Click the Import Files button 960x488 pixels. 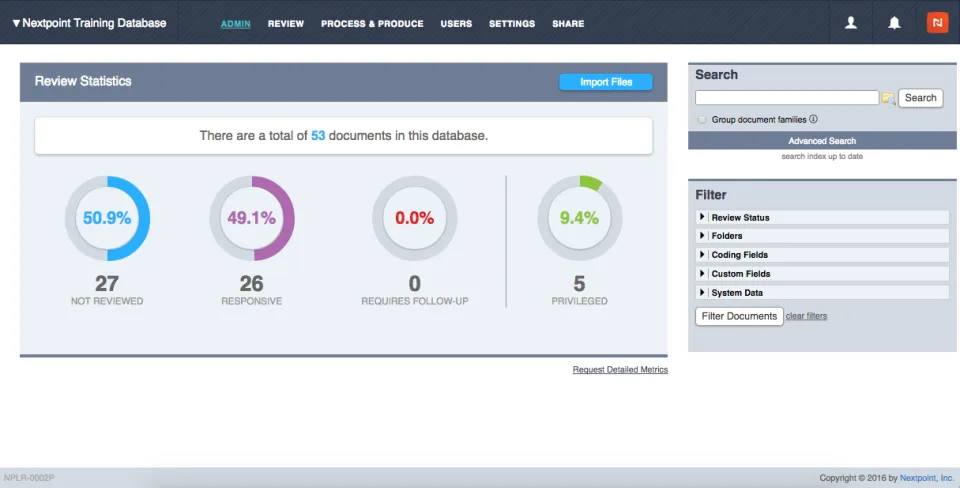[606, 82]
